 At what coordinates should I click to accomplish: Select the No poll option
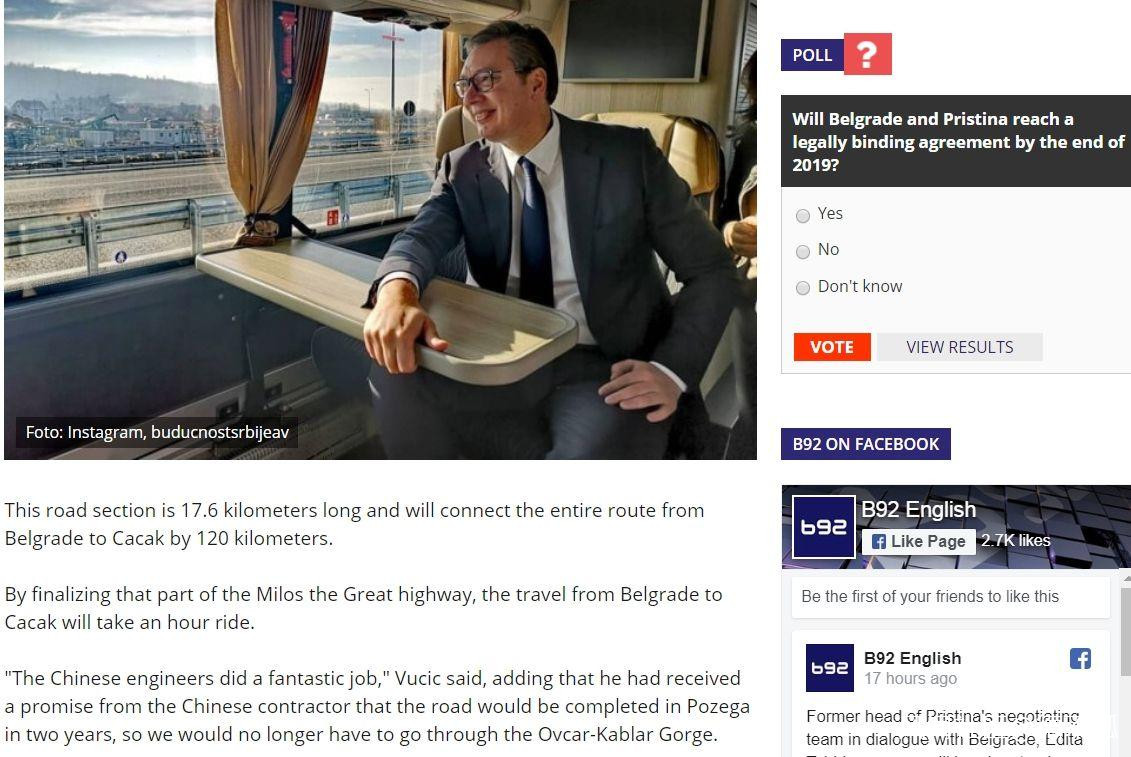coord(803,252)
